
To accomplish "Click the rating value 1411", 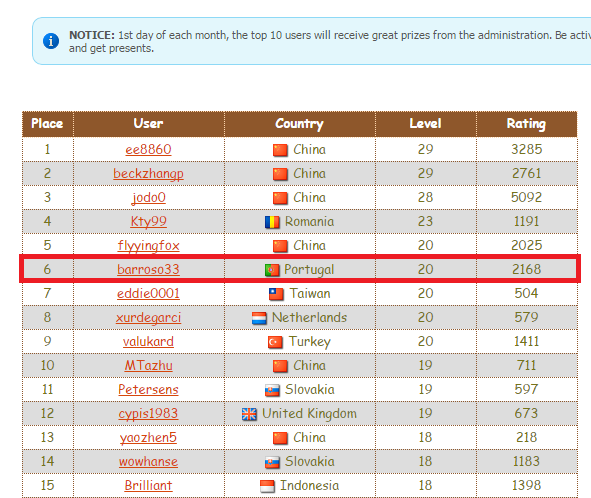I will tap(527, 342).
